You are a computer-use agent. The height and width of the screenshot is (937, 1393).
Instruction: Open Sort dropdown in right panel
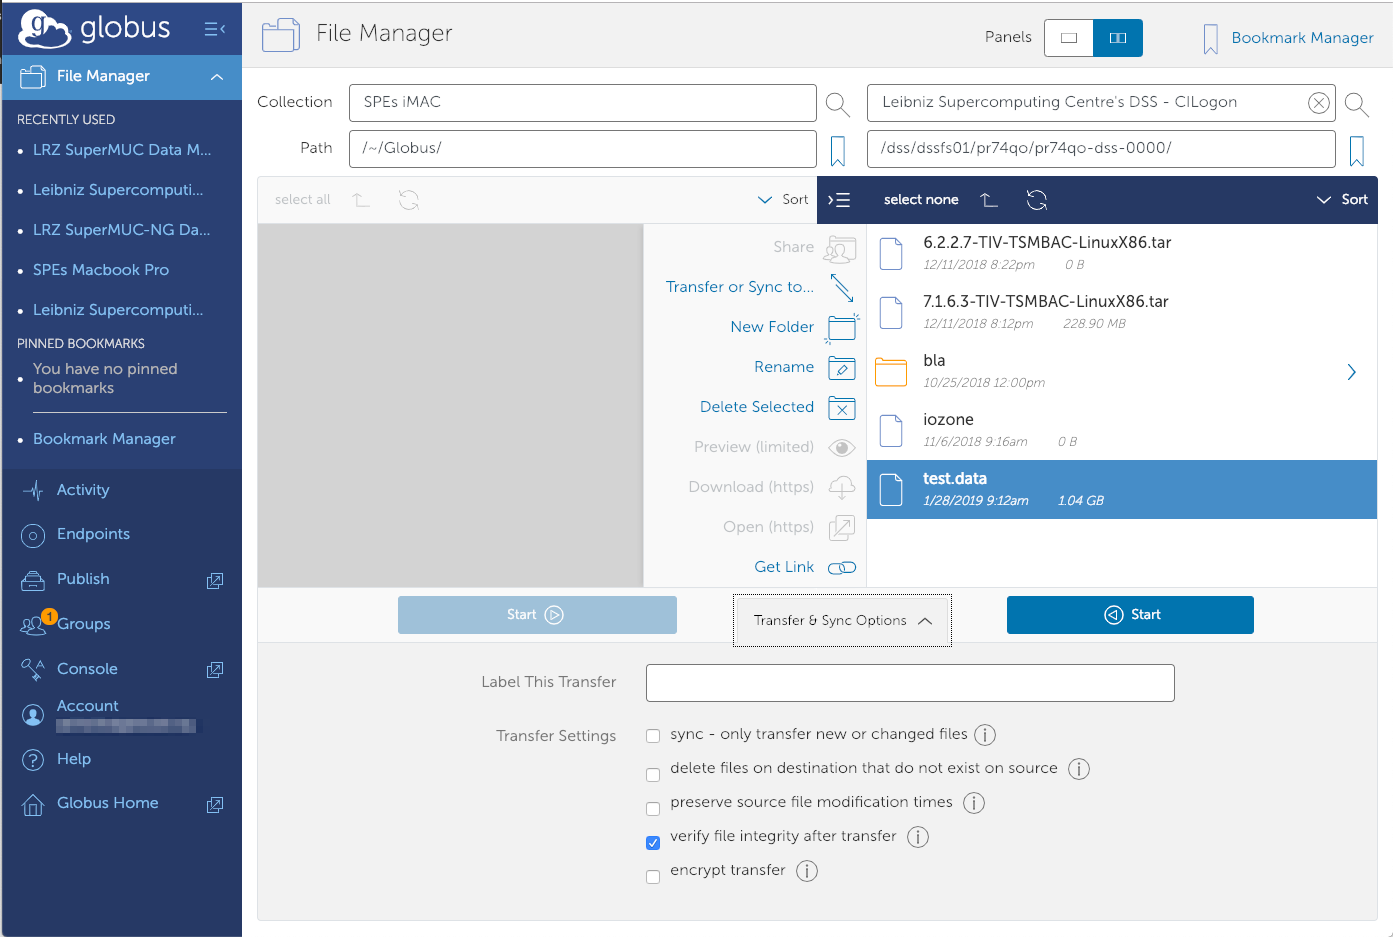point(1342,200)
